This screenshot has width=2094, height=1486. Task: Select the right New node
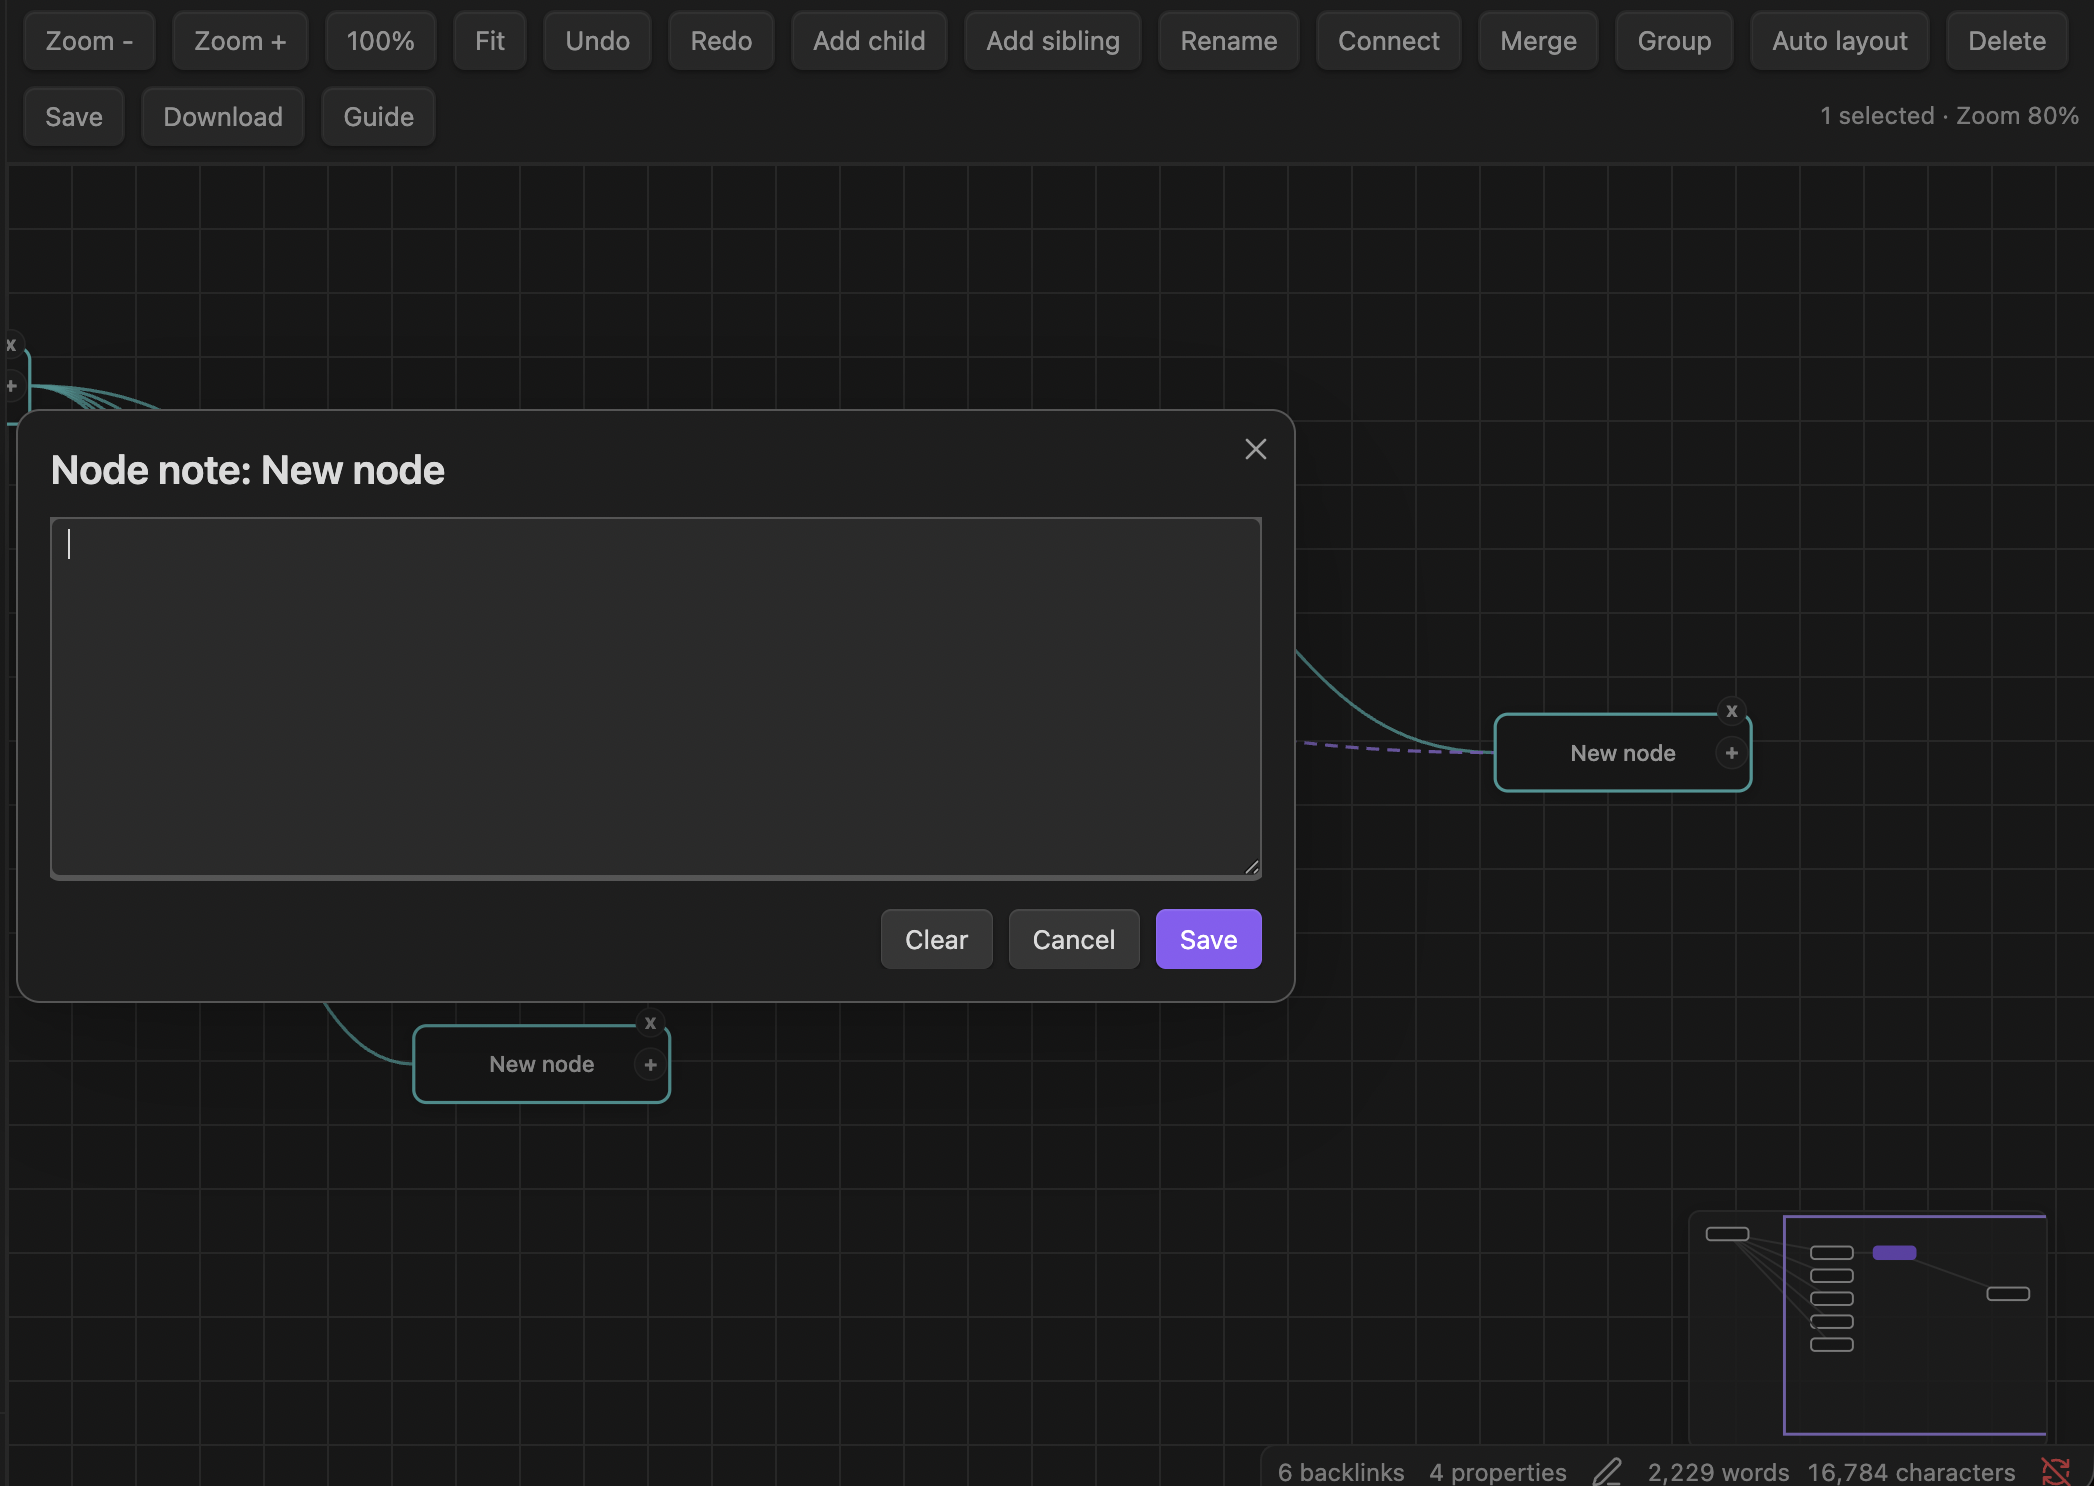coord(1622,753)
